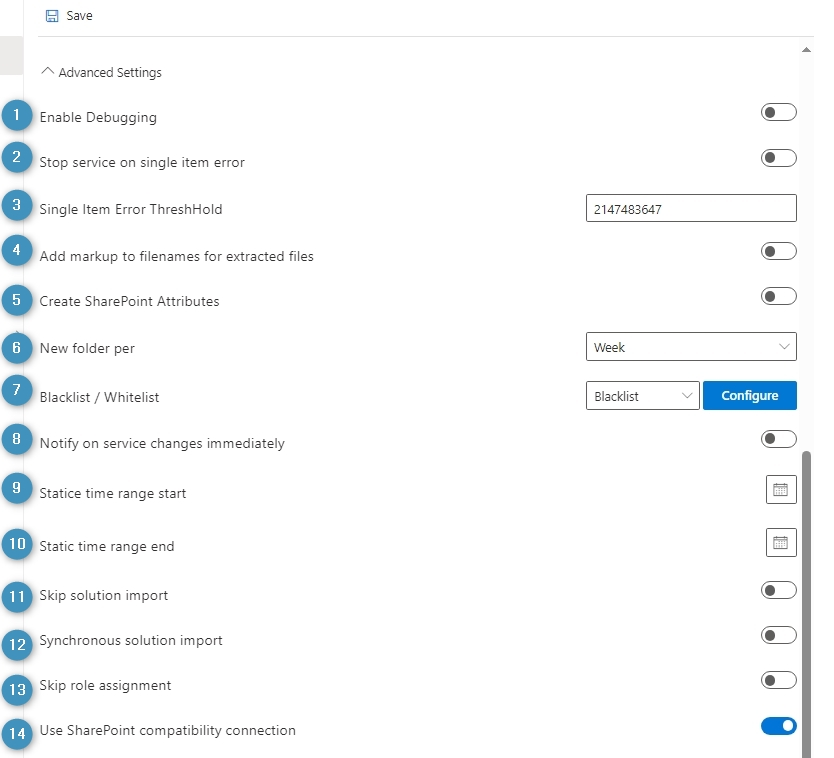Collapse the Advanced Settings section
The image size is (834, 758).
101,72
